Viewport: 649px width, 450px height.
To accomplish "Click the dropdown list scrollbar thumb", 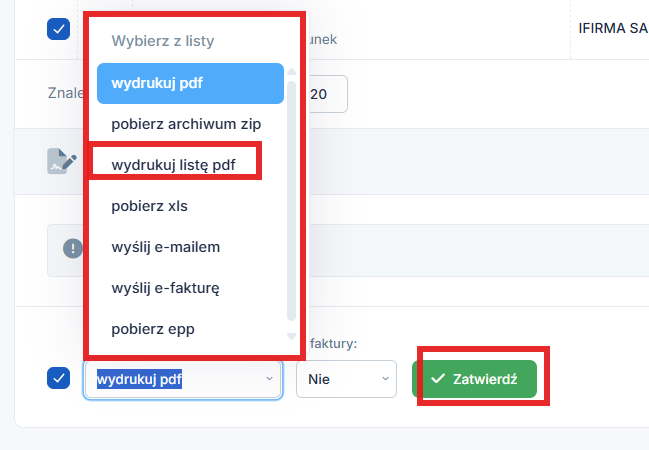I will (x=292, y=200).
